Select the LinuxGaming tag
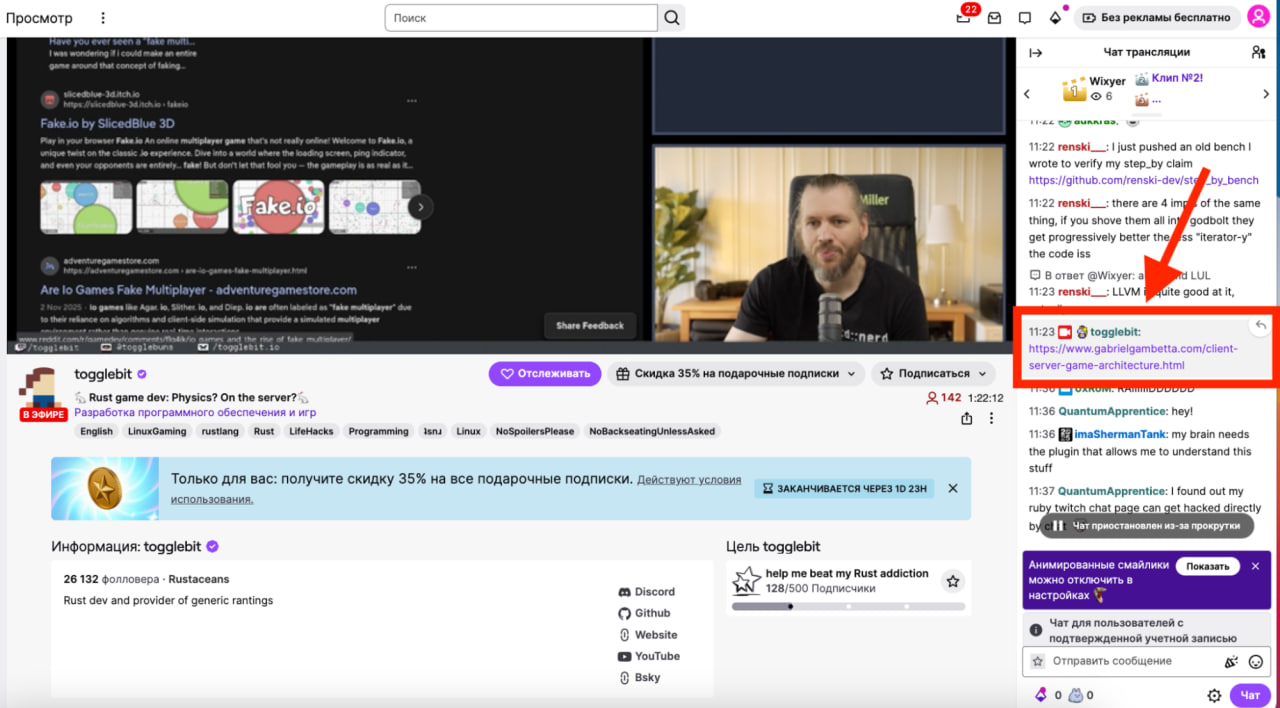The height and width of the screenshot is (708, 1280). (157, 431)
